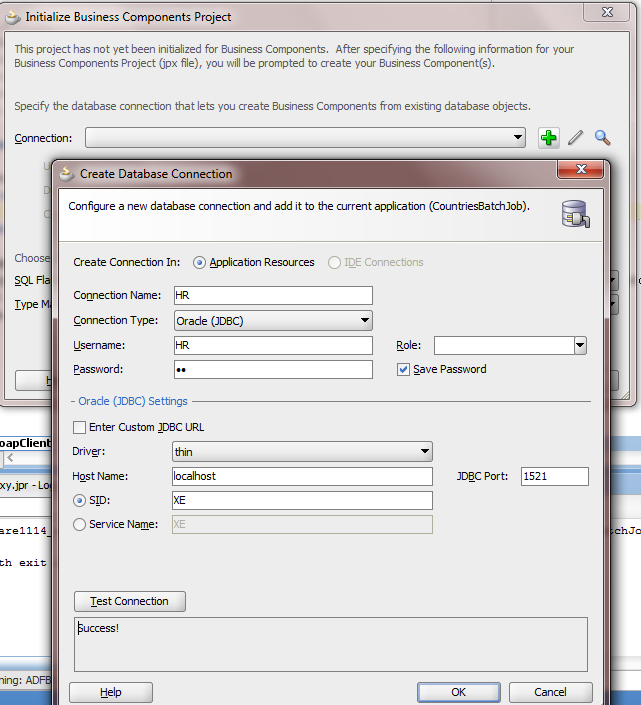Choose the SID radio button
The width and height of the screenshot is (641, 705).
80,500
